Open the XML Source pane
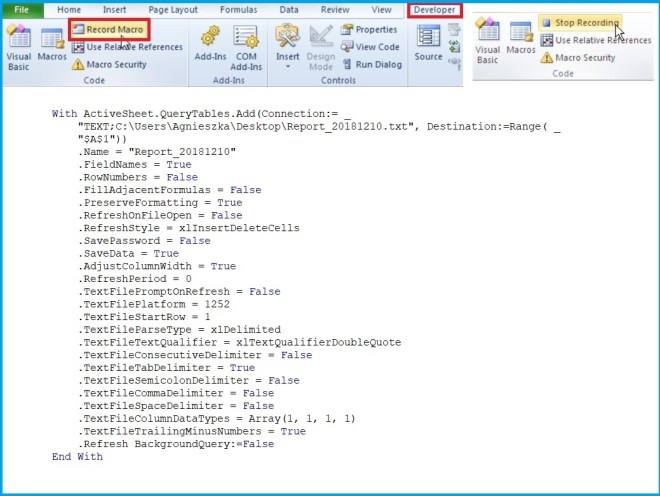Image resolution: width=660 pixels, height=496 pixels. (428, 44)
